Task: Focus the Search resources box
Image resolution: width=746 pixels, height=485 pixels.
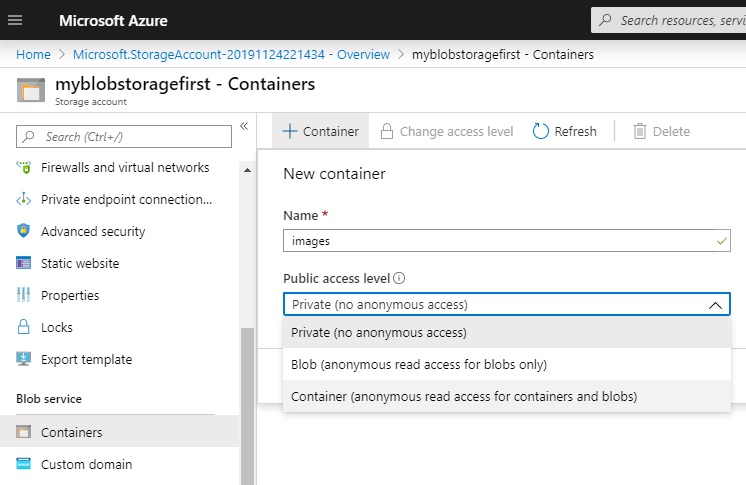Action: (x=668, y=20)
